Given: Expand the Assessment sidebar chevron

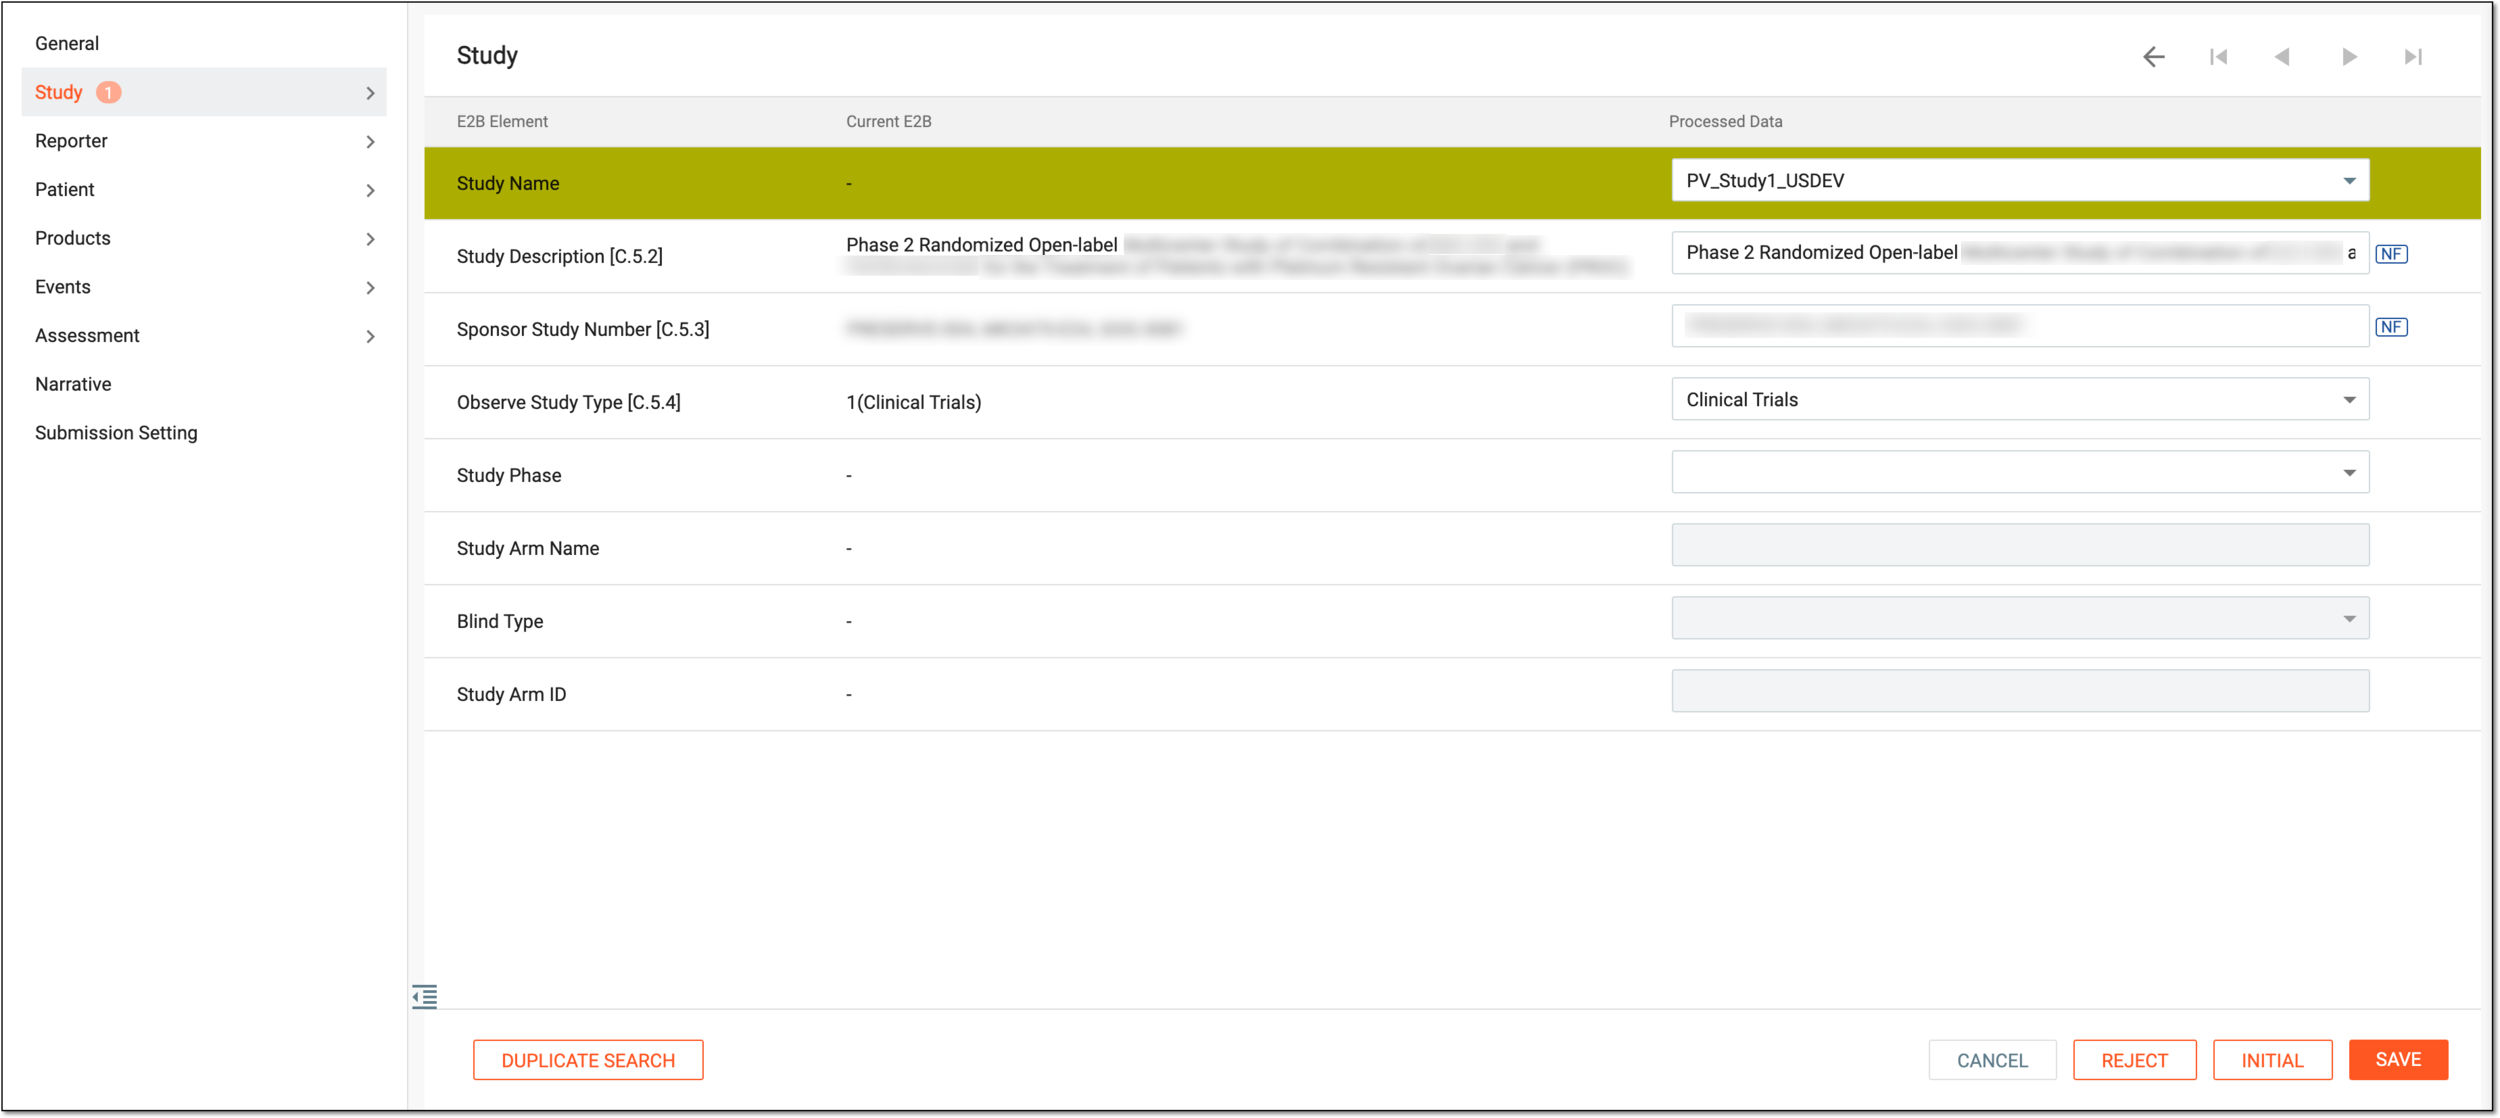Looking at the screenshot, I should coord(370,336).
